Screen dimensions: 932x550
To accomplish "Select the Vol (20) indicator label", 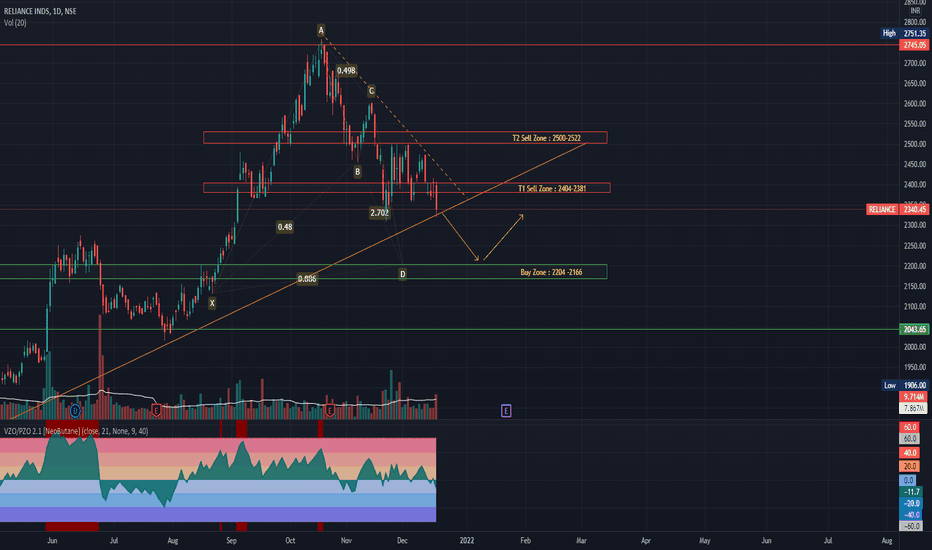I will [x=15, y=23].
